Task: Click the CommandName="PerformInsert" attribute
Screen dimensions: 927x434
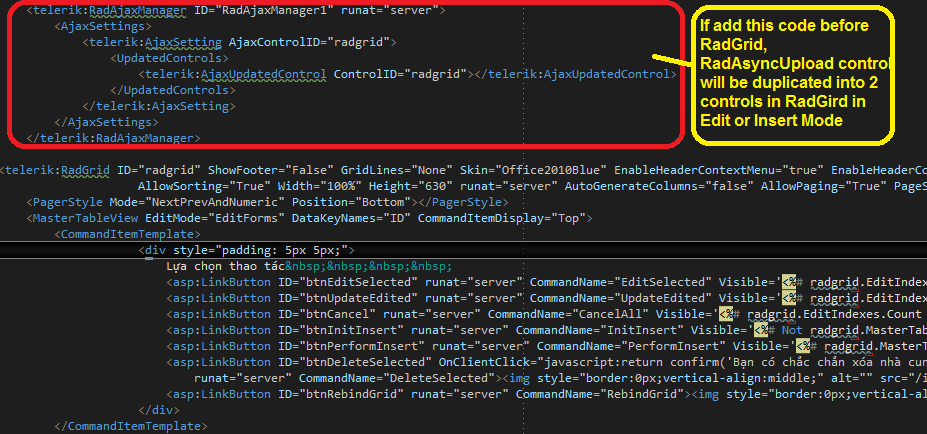Action: [631, 346]
